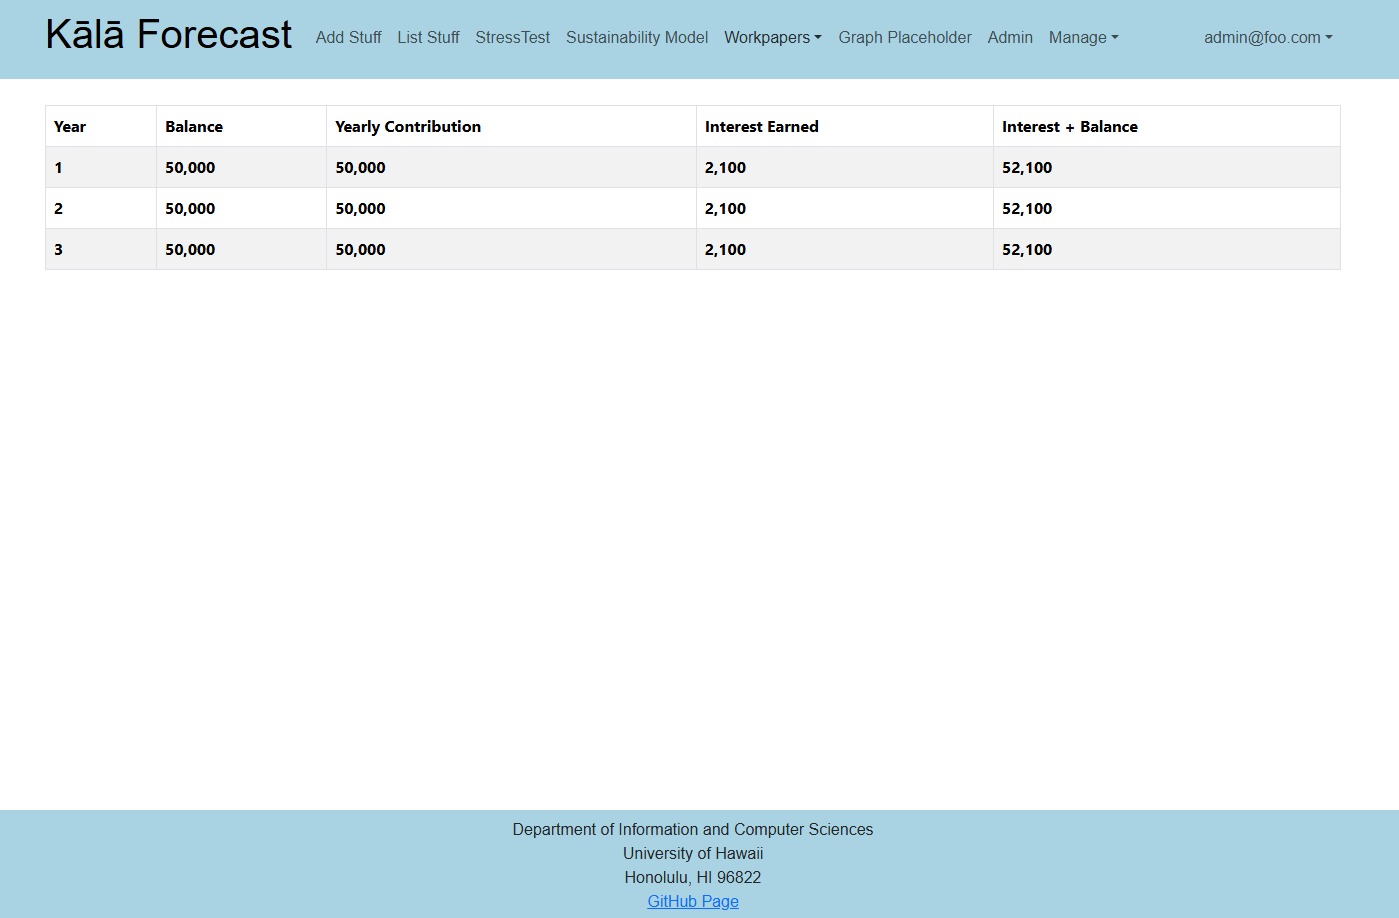Select the Yearly Contribution column header
This screenshot has width=1399, height=918.
point(408,127)
